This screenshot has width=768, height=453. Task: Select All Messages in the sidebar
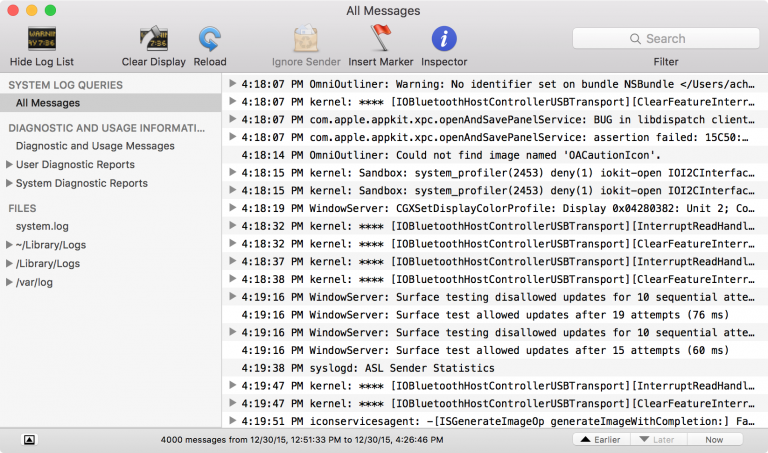pyautogui.click(x=48, y=103)
